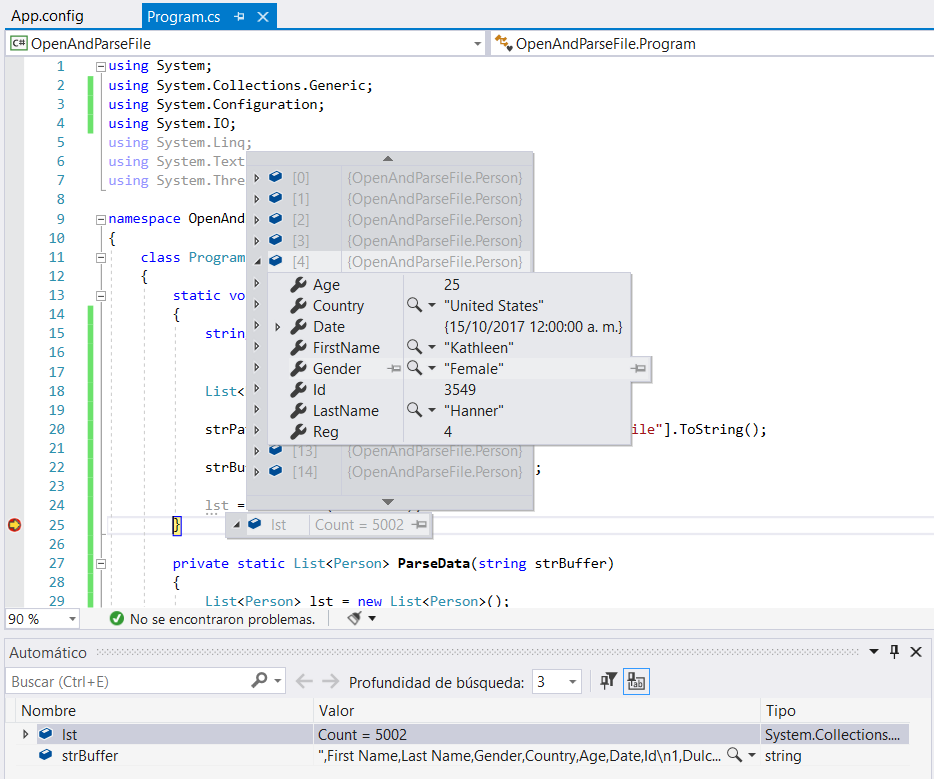Click the search magnifier in Automático panel
This screenshot has height=779, width=934.
click(x=259, y=681)
